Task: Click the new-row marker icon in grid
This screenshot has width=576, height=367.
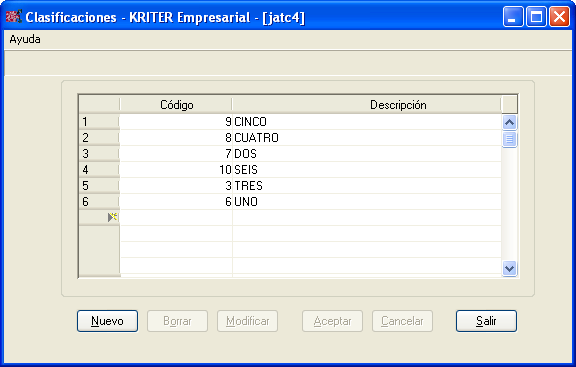Action: point(112,217)
